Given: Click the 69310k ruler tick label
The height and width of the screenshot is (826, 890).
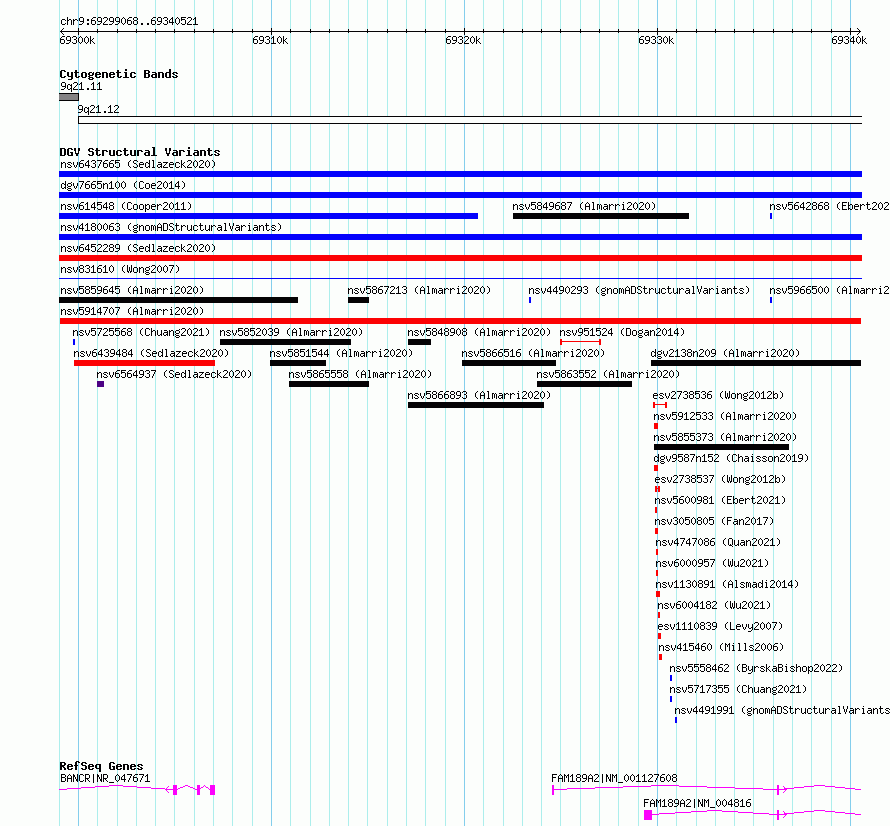Looking at the screenshot, I should [270, 40].
